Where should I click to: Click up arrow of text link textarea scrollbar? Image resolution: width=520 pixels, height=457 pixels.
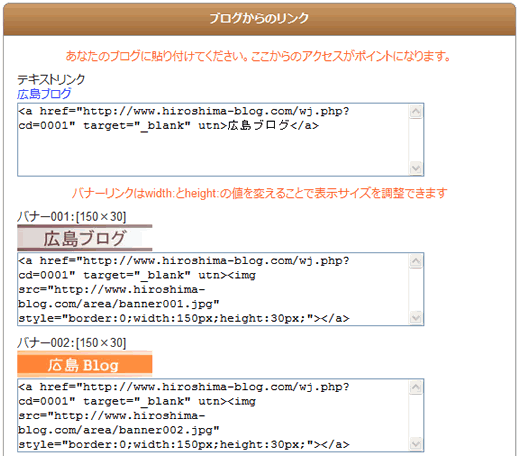[416, 112]
